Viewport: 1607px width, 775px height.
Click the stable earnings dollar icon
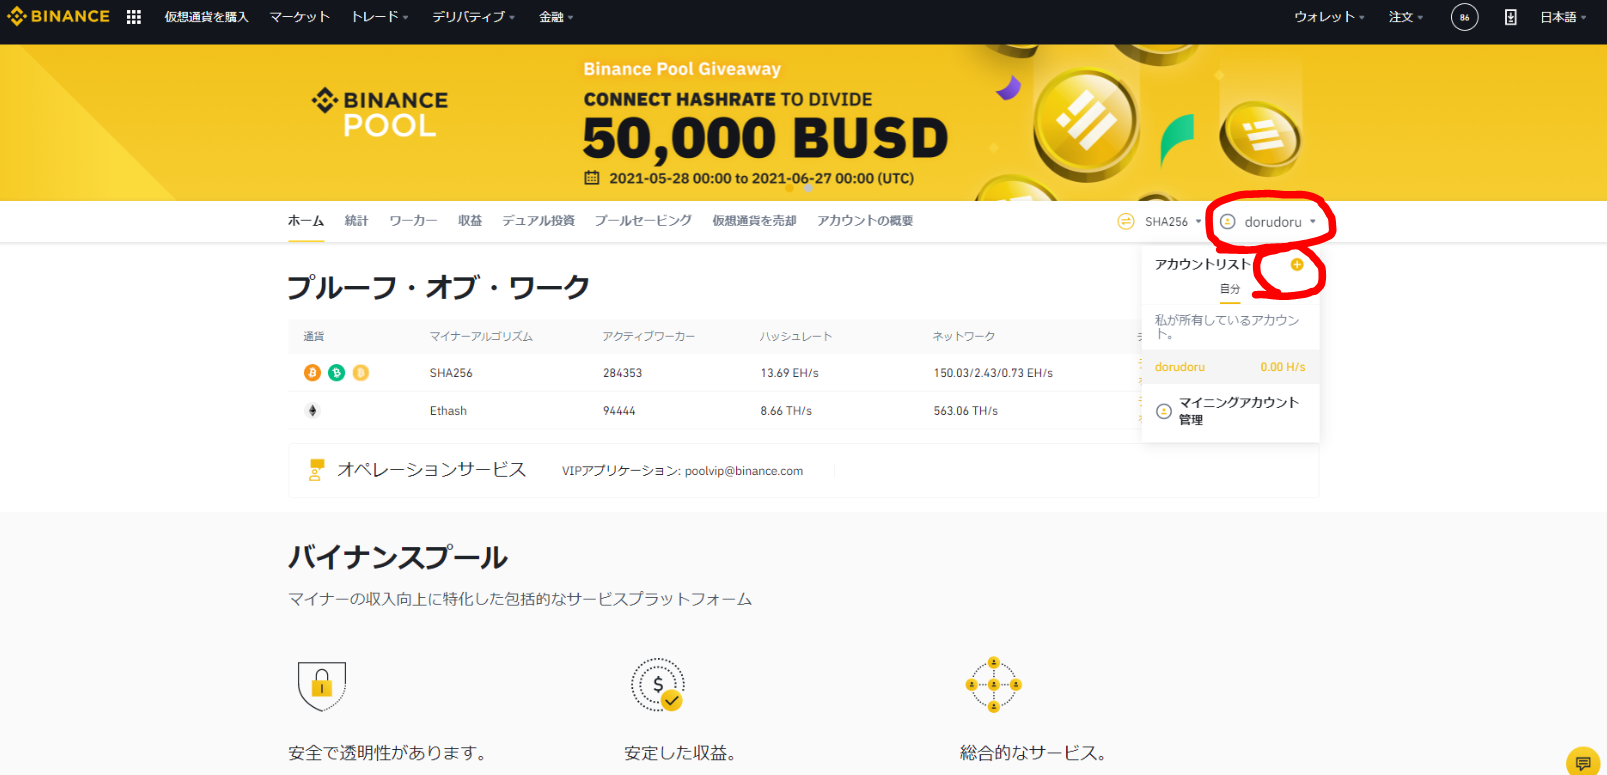point(658,685)
